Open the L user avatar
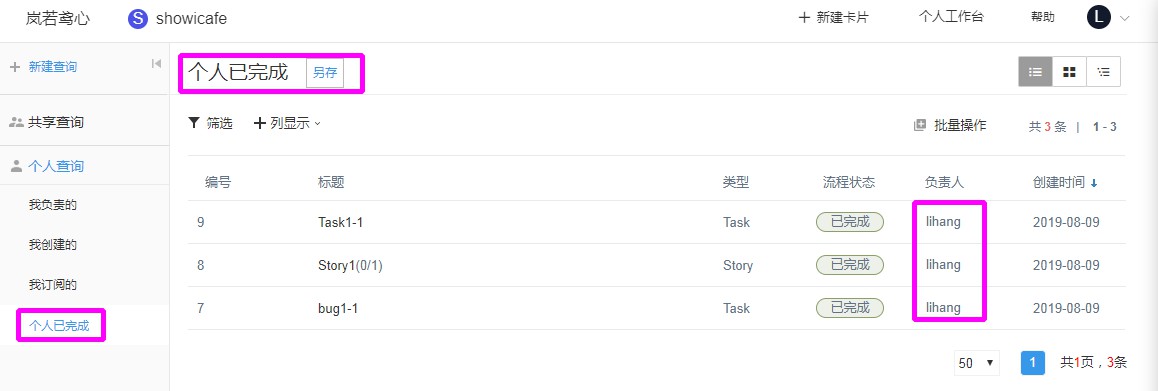This screenshot has width=1158, height=391. click(x=1099, y=18)
